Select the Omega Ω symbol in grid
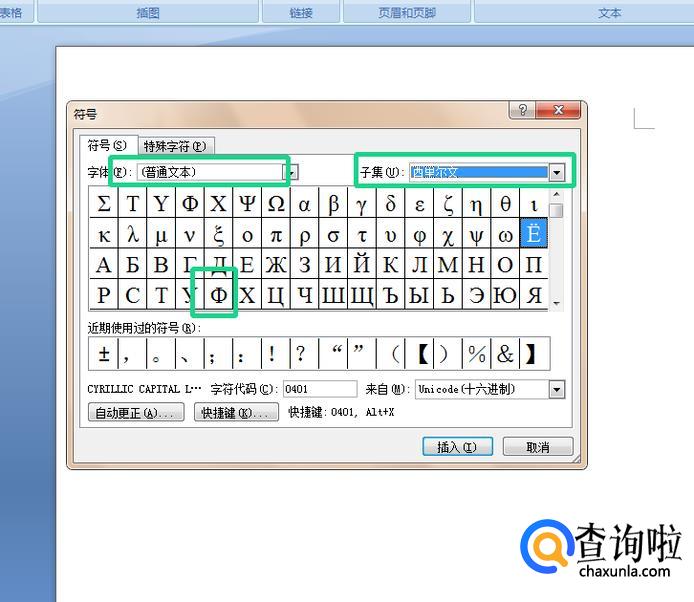Viewport: 694px width, 602px height. pos(276,203)
